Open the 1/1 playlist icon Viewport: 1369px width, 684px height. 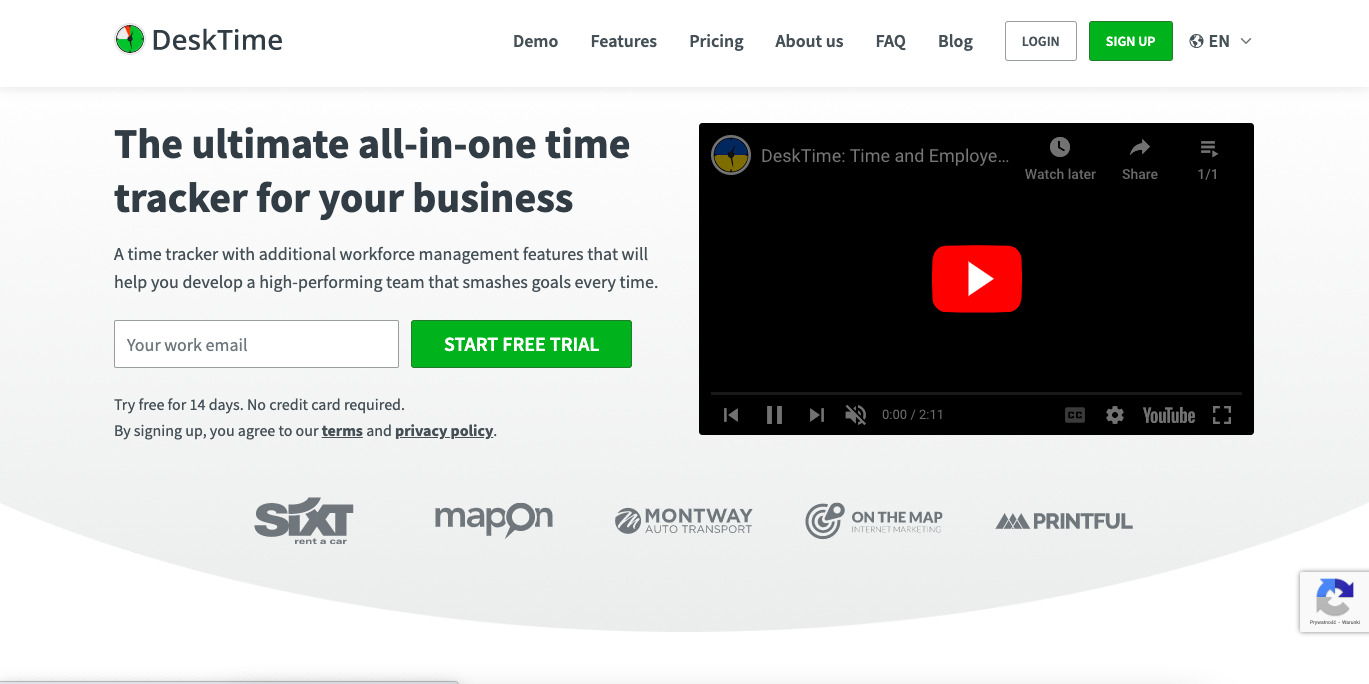1208,149
